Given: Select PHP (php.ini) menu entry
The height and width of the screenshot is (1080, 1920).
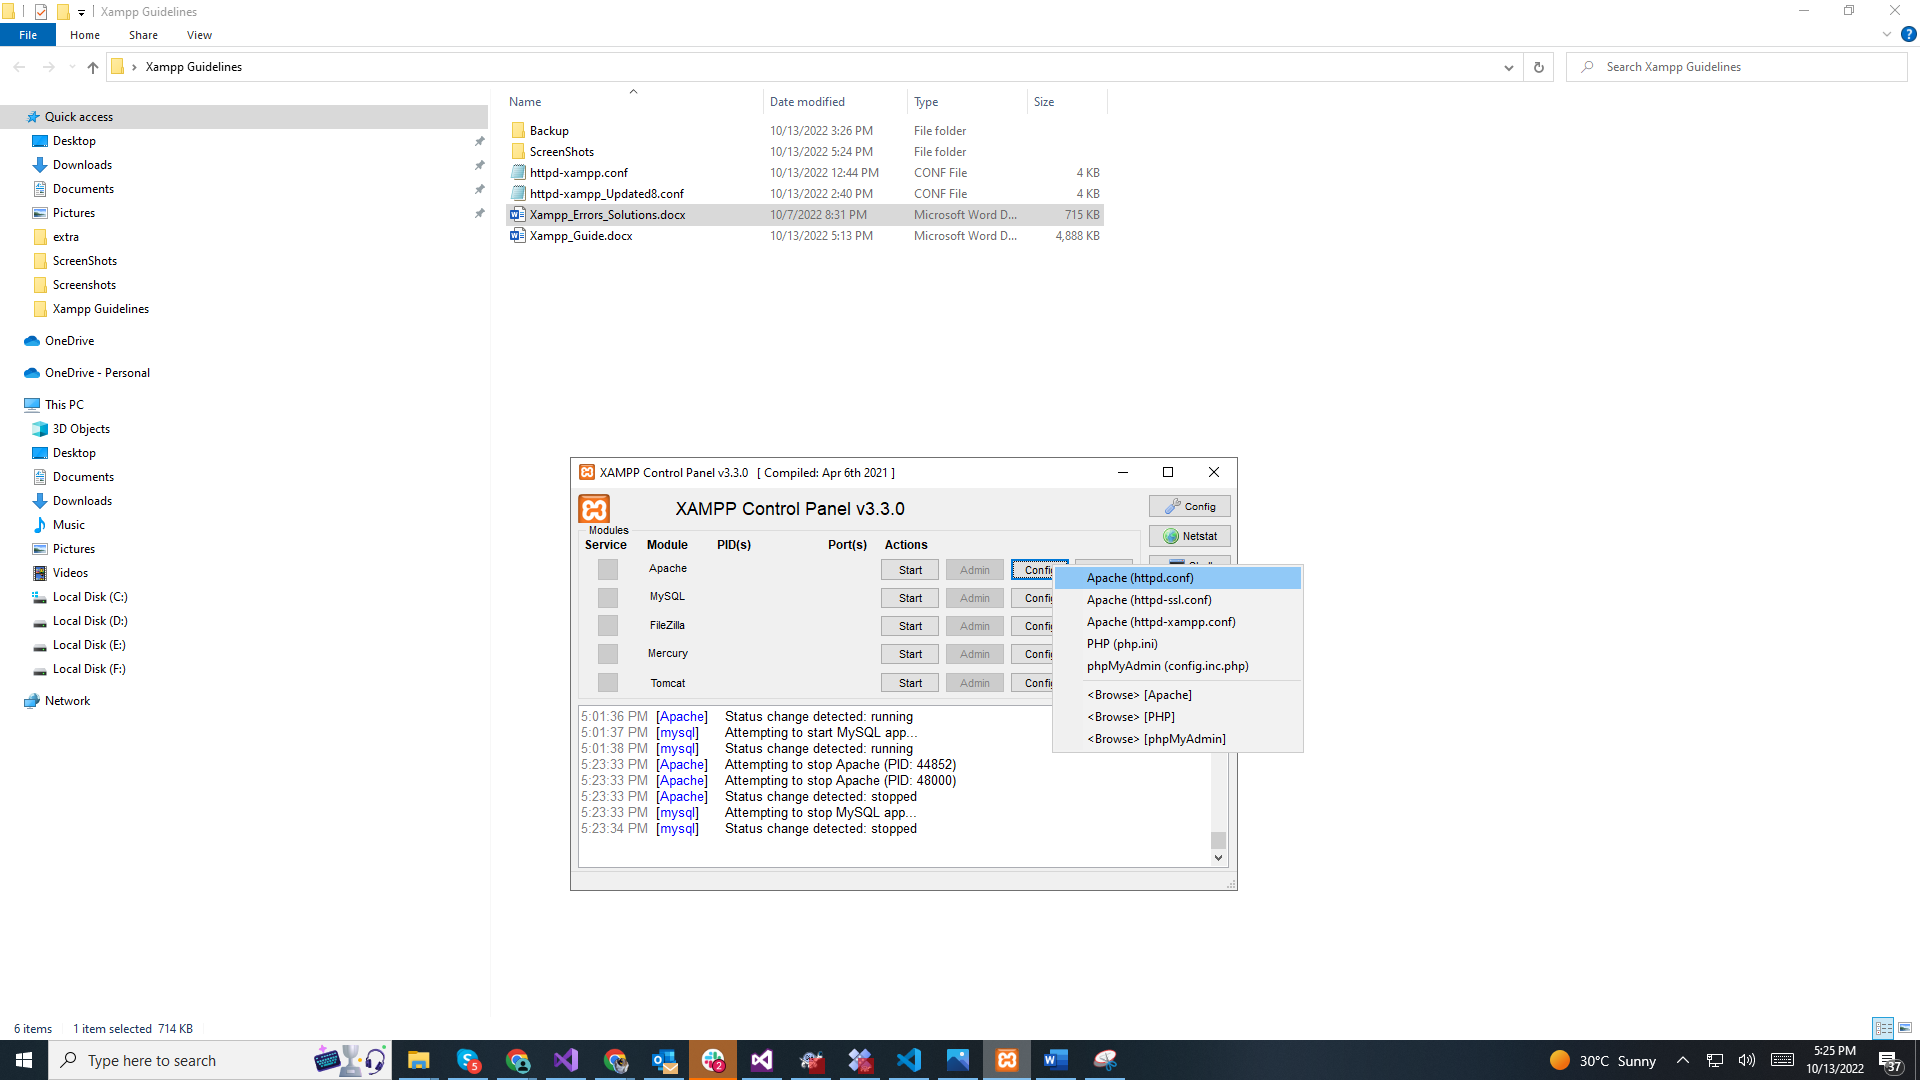Looking at the screenshot, I should [1177, 644].
